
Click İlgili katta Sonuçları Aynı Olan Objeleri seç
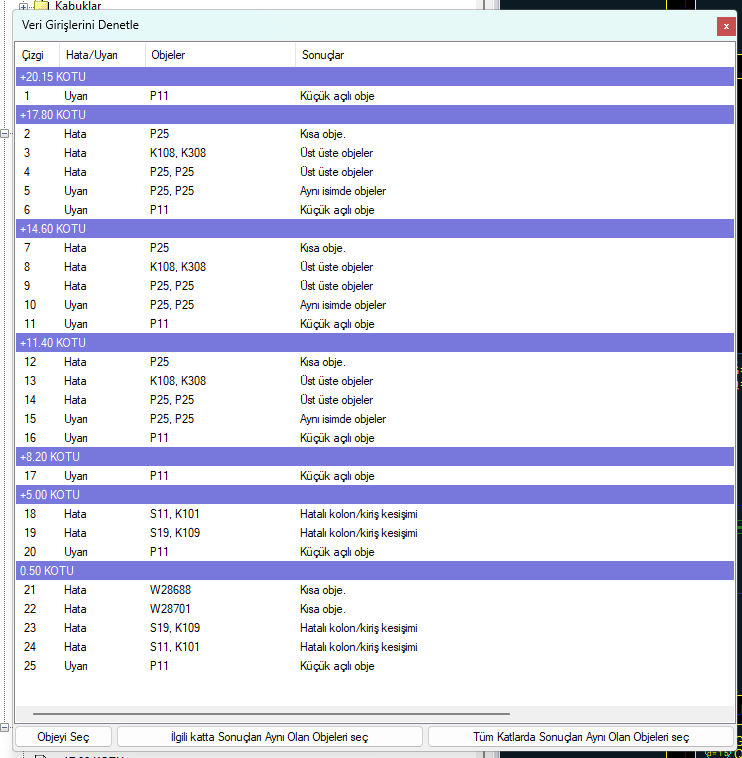pyautogui.click(x=270, y=737)
